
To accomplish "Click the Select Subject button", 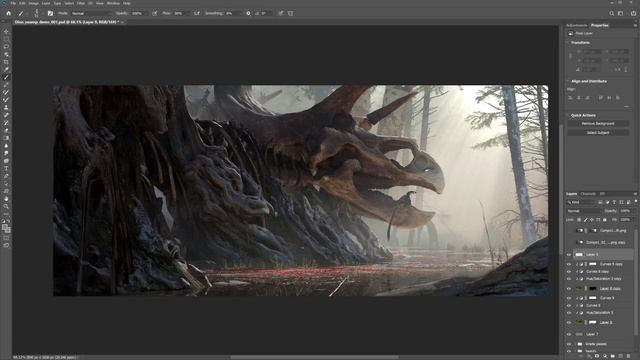I will tap(598, 133).
